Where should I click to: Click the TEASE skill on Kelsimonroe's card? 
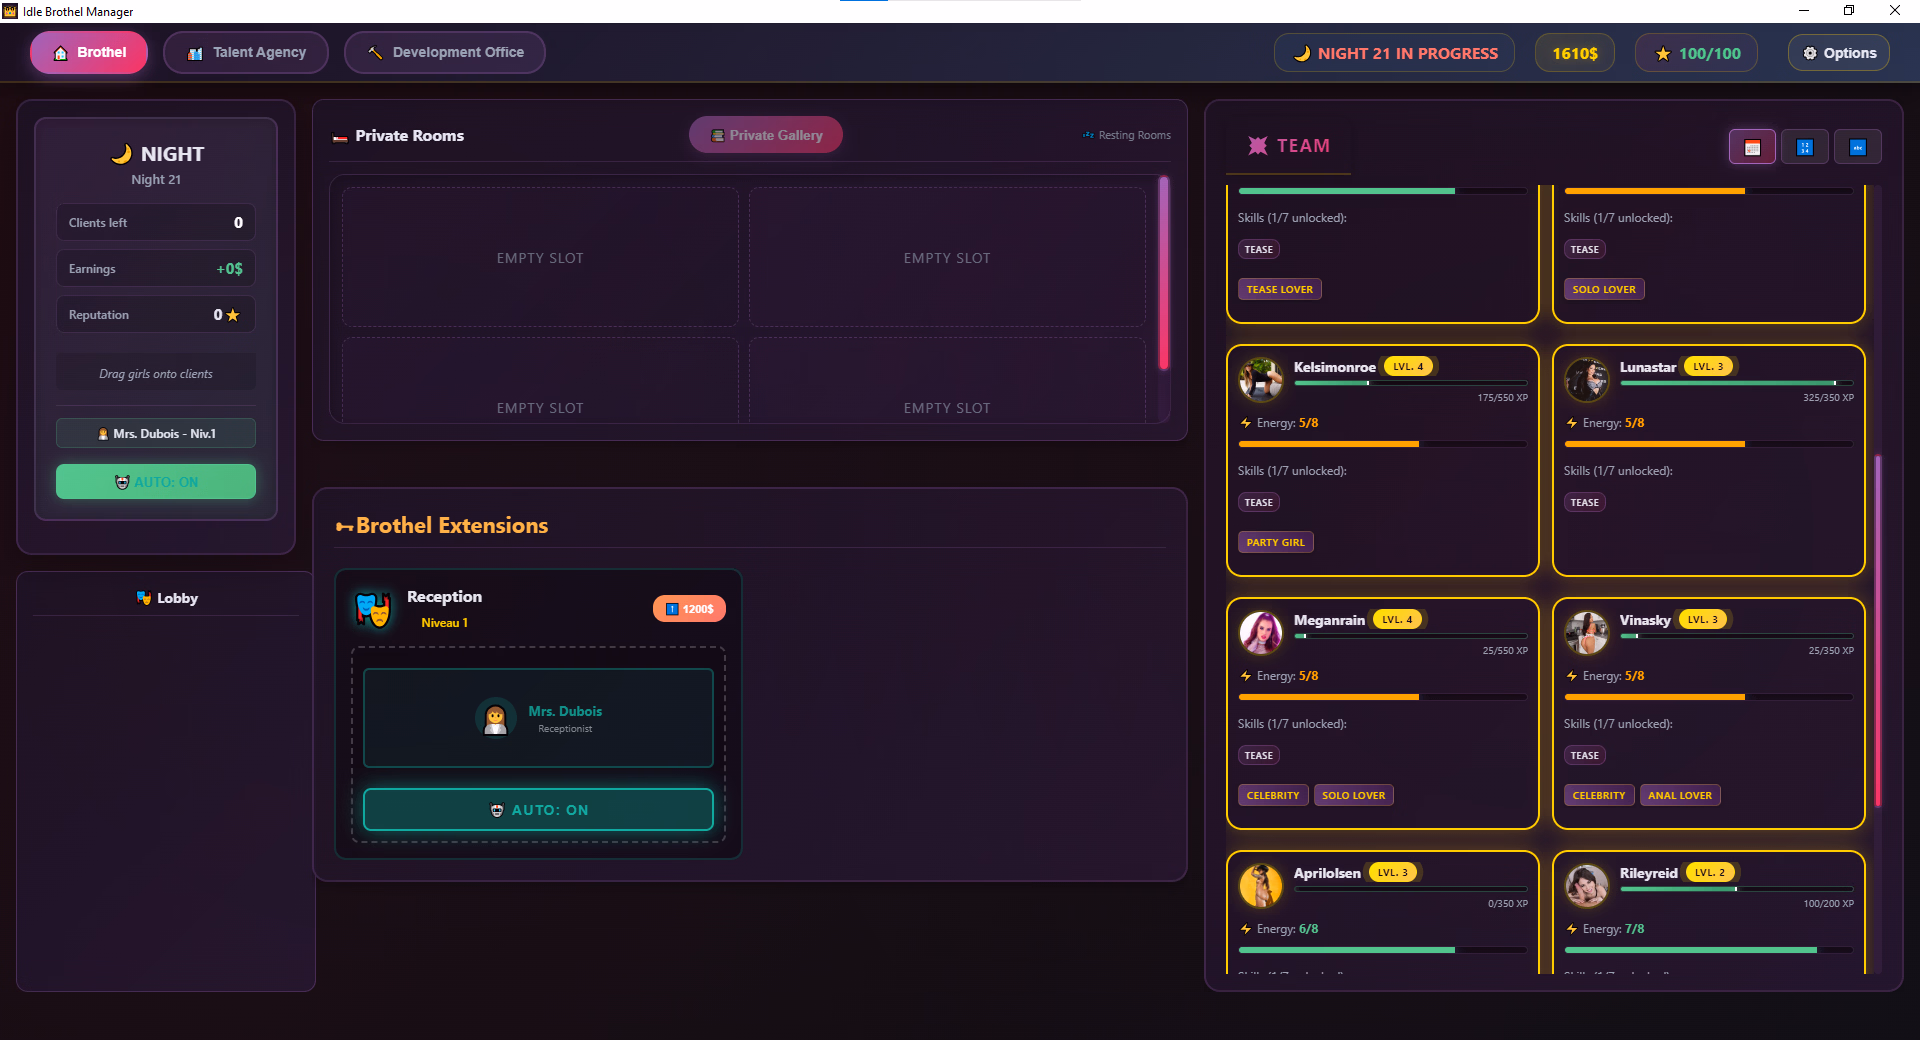pos(1259,502)
